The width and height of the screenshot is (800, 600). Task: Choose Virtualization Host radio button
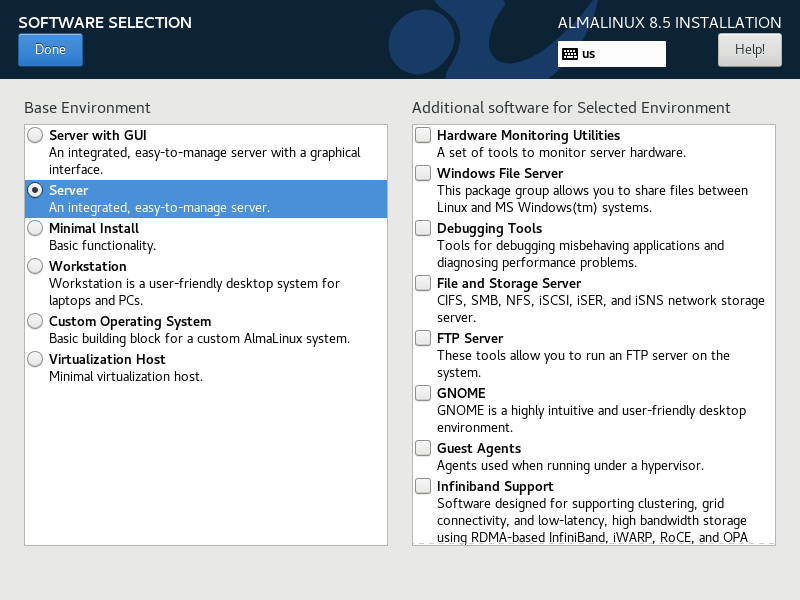[36, 359]
